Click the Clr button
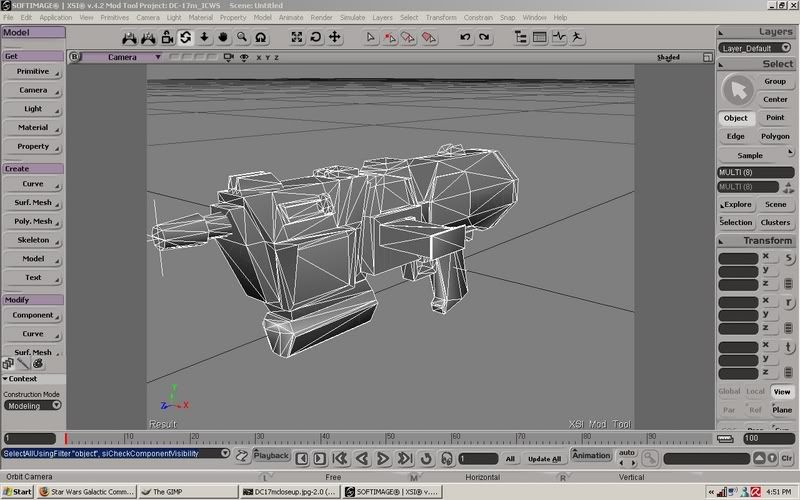 [x=786, y=458]
